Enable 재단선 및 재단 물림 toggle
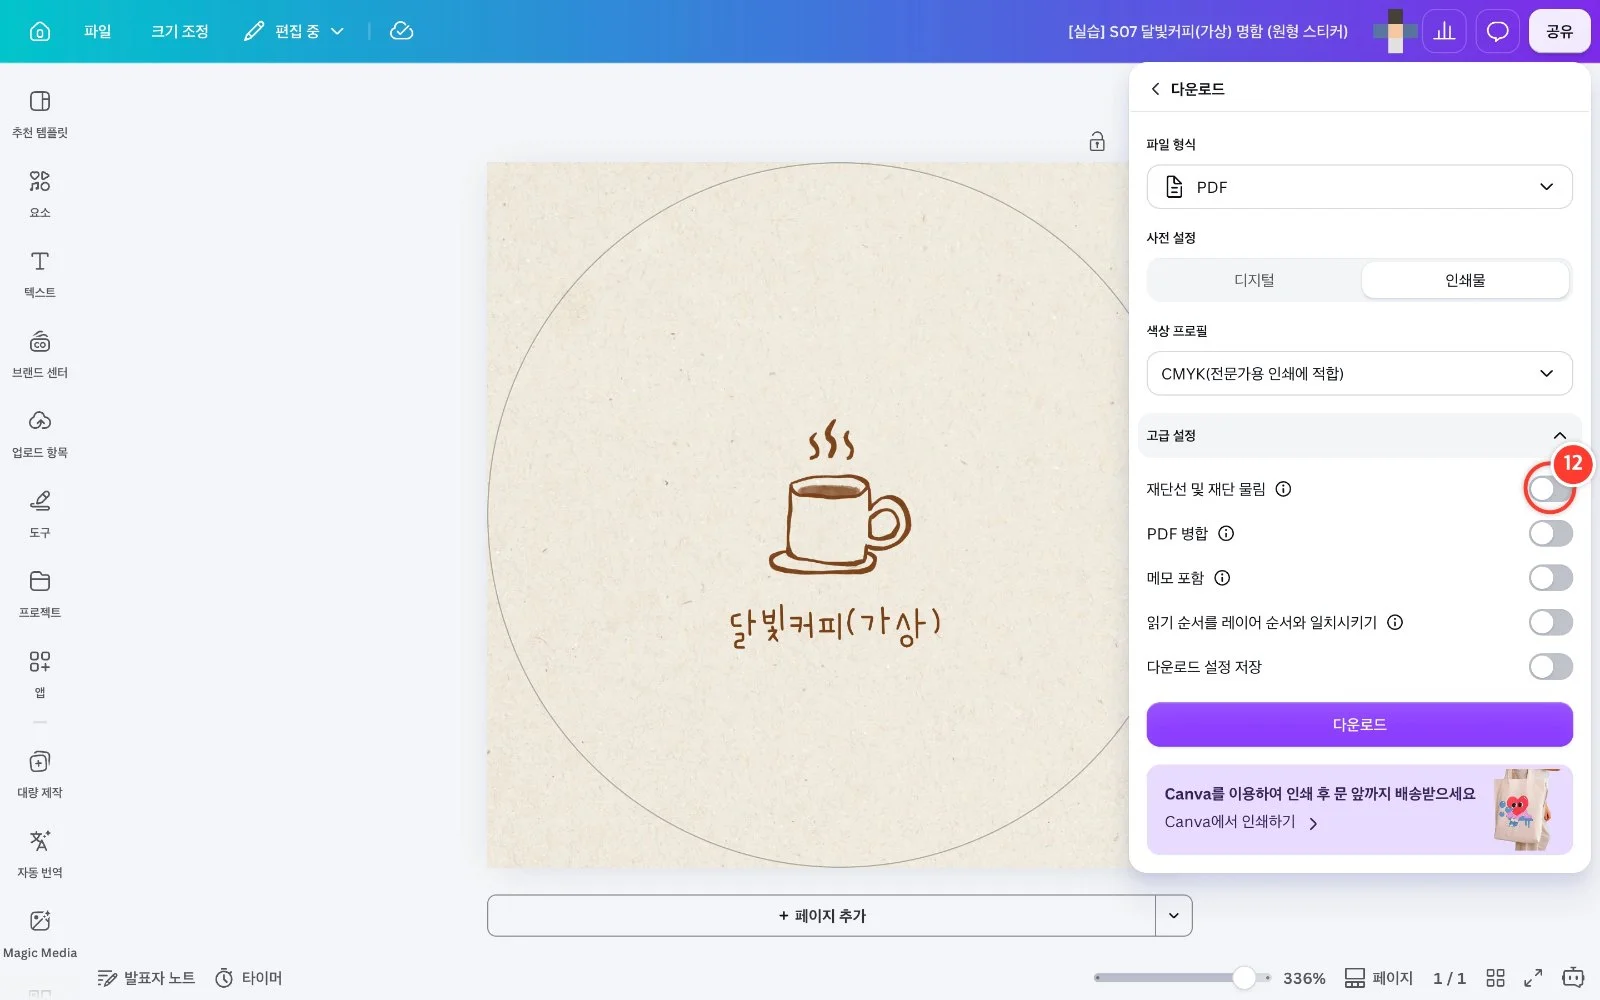This screenshot has height=1000, width=1600. [1550, 489]
